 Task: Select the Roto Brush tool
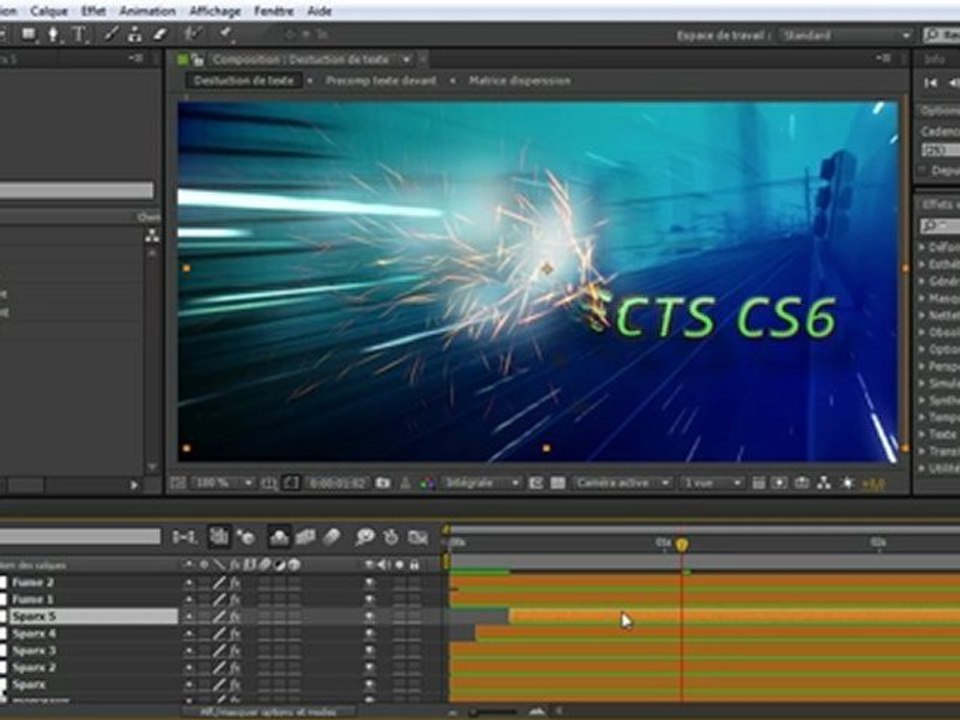(x=194, y=34)
